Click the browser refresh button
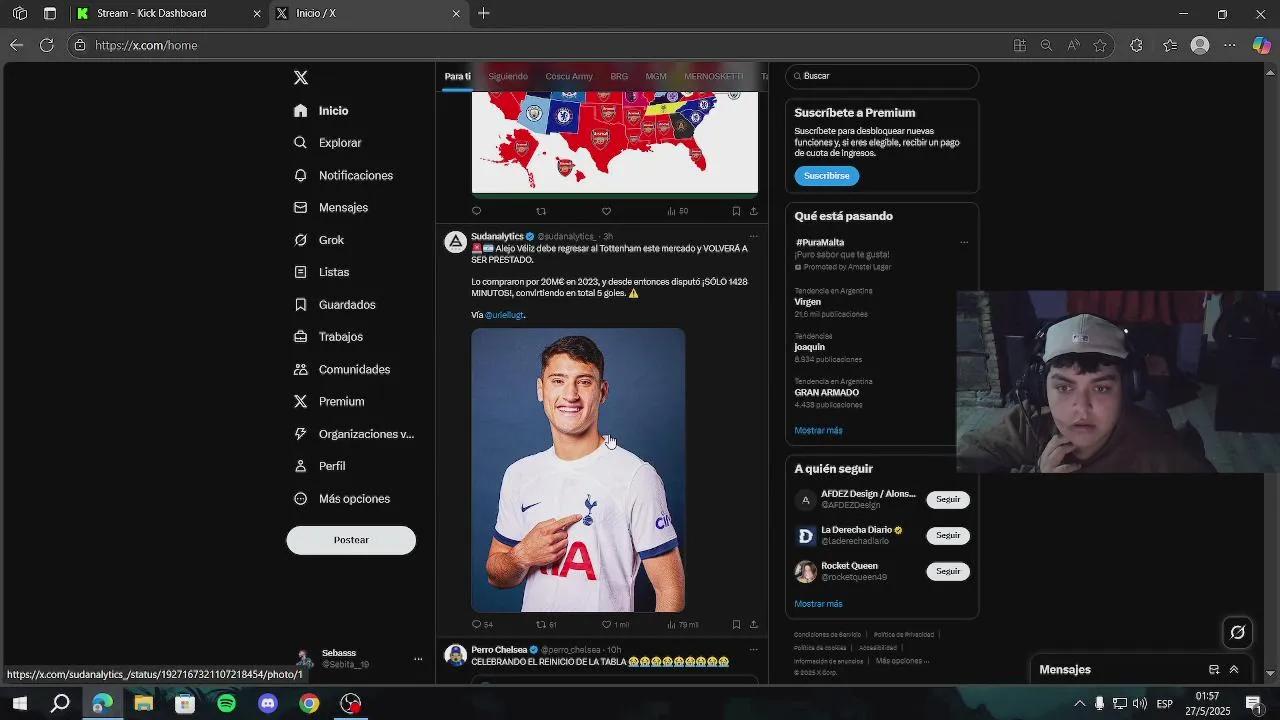 pyautogui.click(x=46, y=45)
